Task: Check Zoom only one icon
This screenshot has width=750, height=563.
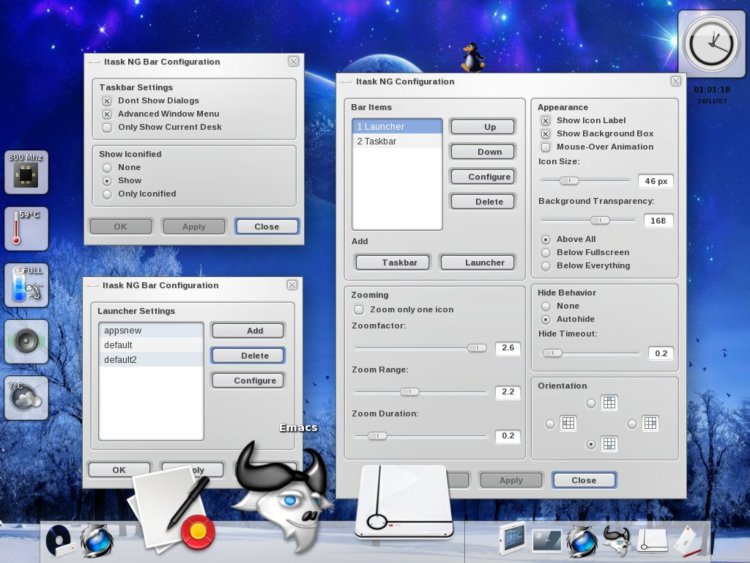Action: (x=359, y=309)
